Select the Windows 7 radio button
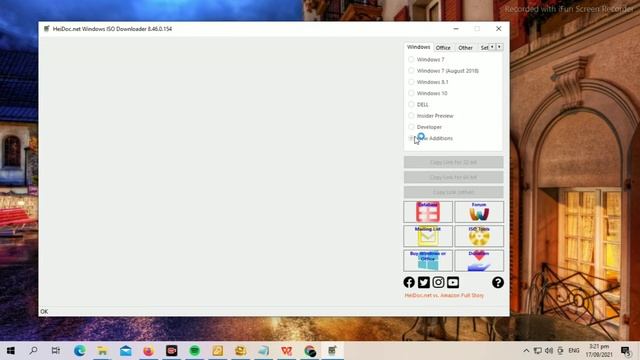 pos(411,60)
